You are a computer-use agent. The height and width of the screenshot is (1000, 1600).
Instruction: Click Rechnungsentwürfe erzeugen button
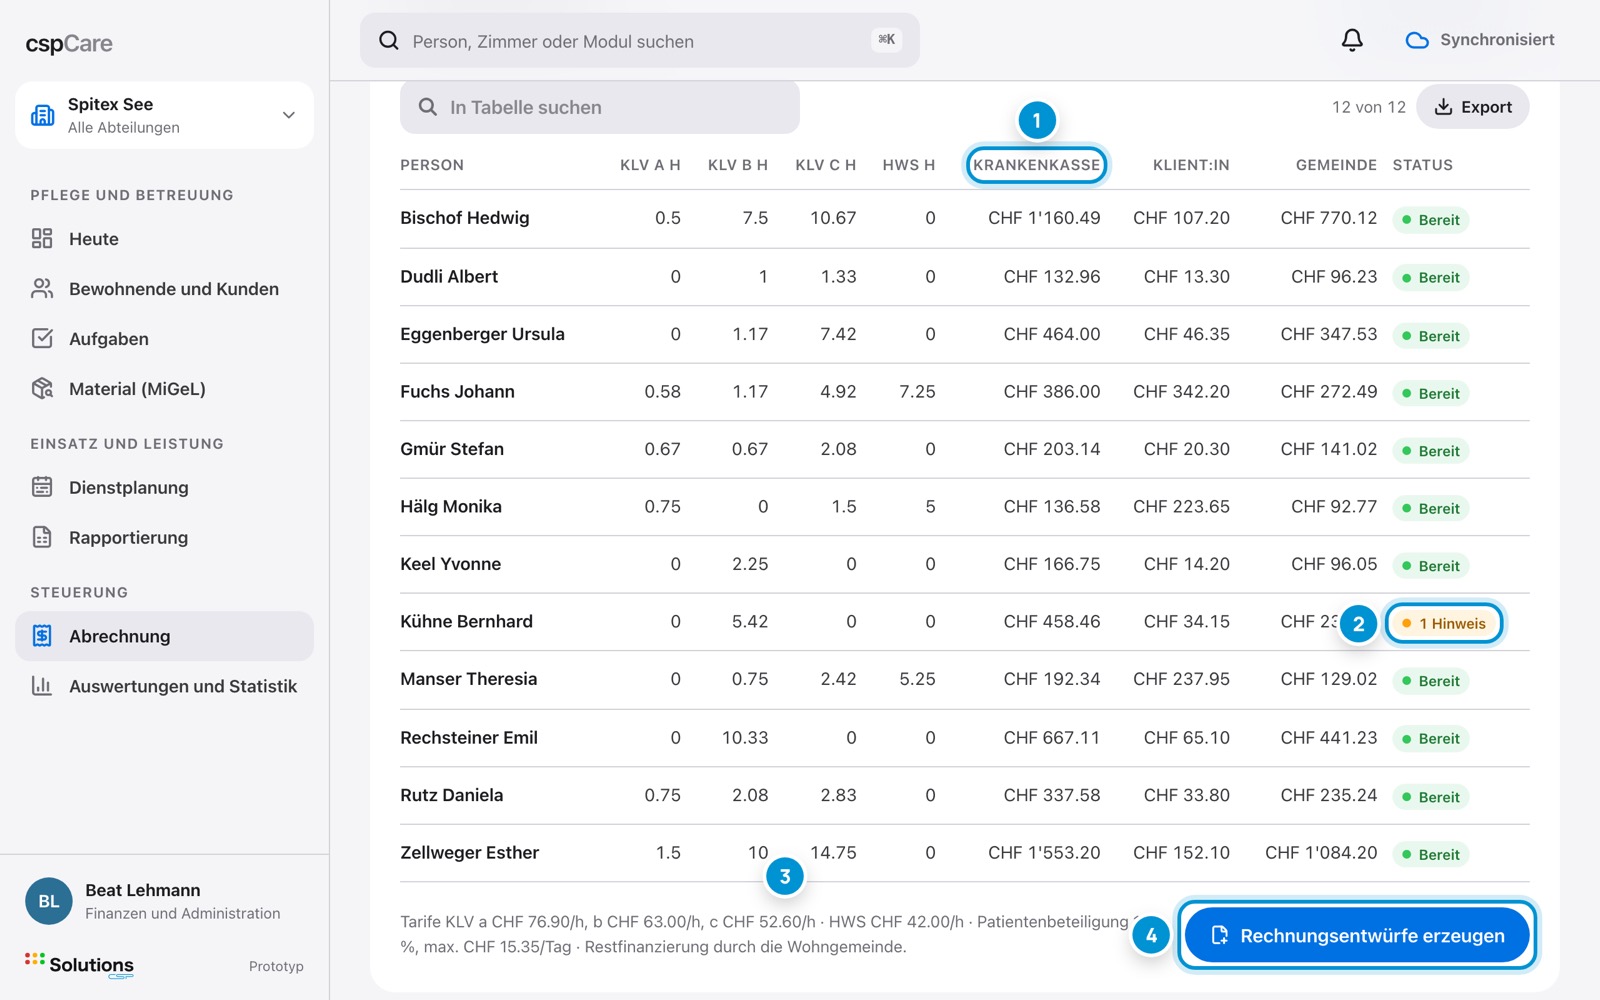point(1357,936)
